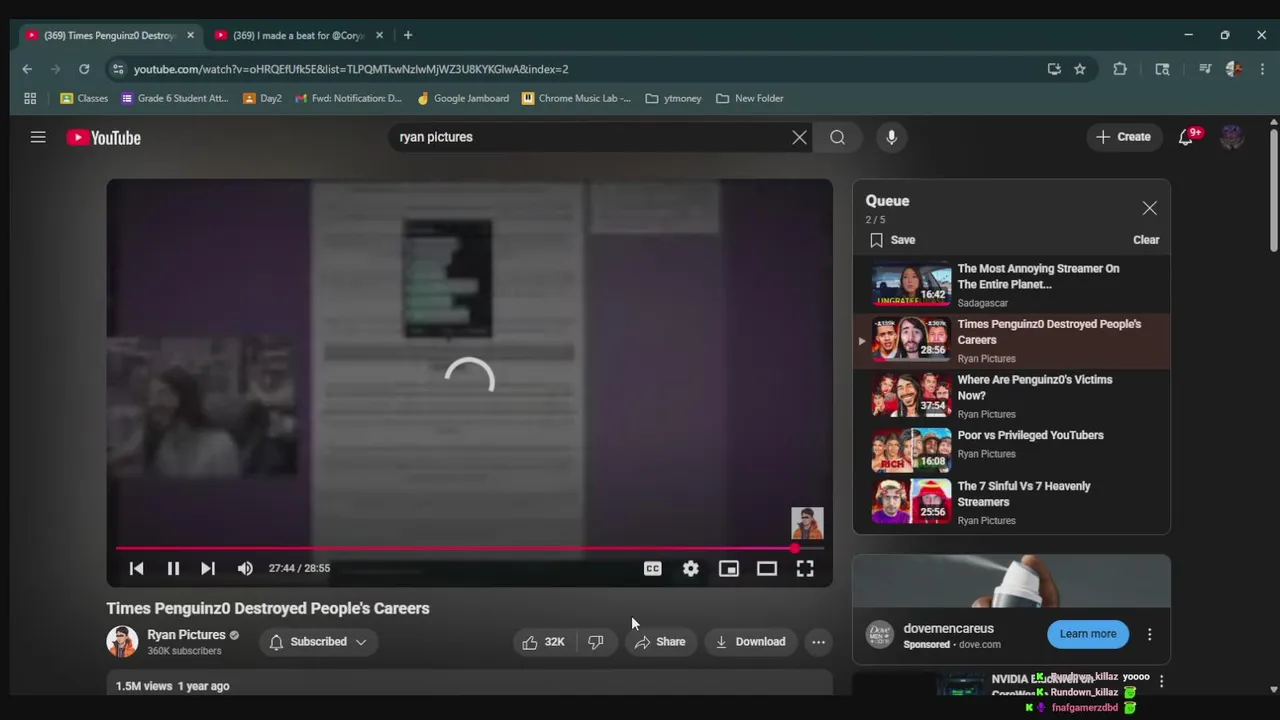Bookmark this page with the star icon
Image resolution: width=1280 pixels, height=720 pixels.
[x=1080, y=69]
